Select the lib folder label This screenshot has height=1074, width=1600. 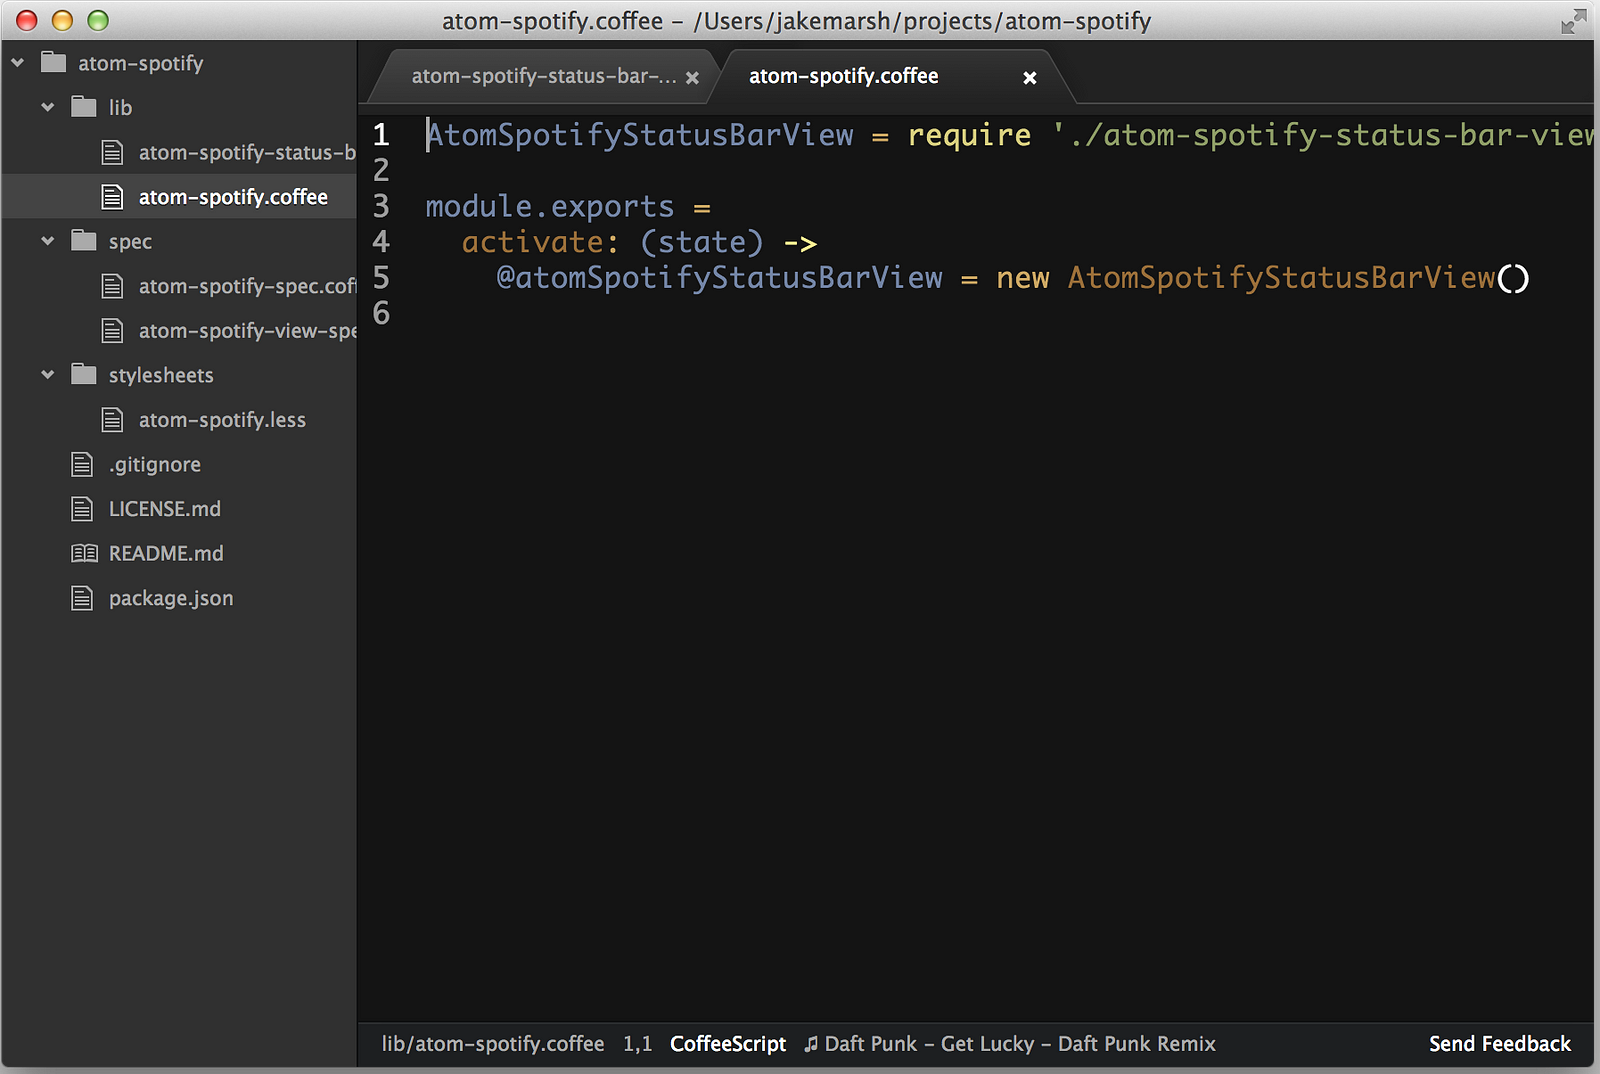tap(120, 107)
